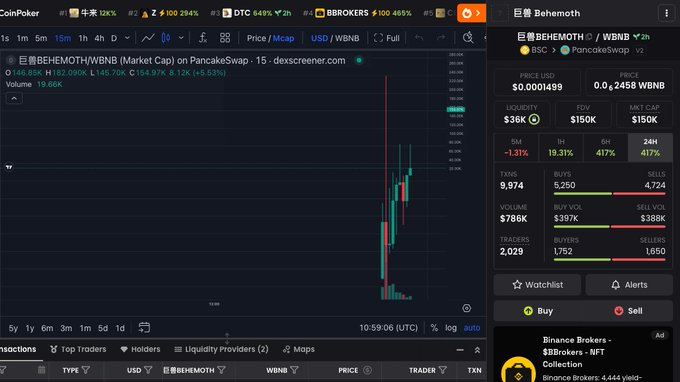
Task: Click the Sell button
Action: [628, 311]
